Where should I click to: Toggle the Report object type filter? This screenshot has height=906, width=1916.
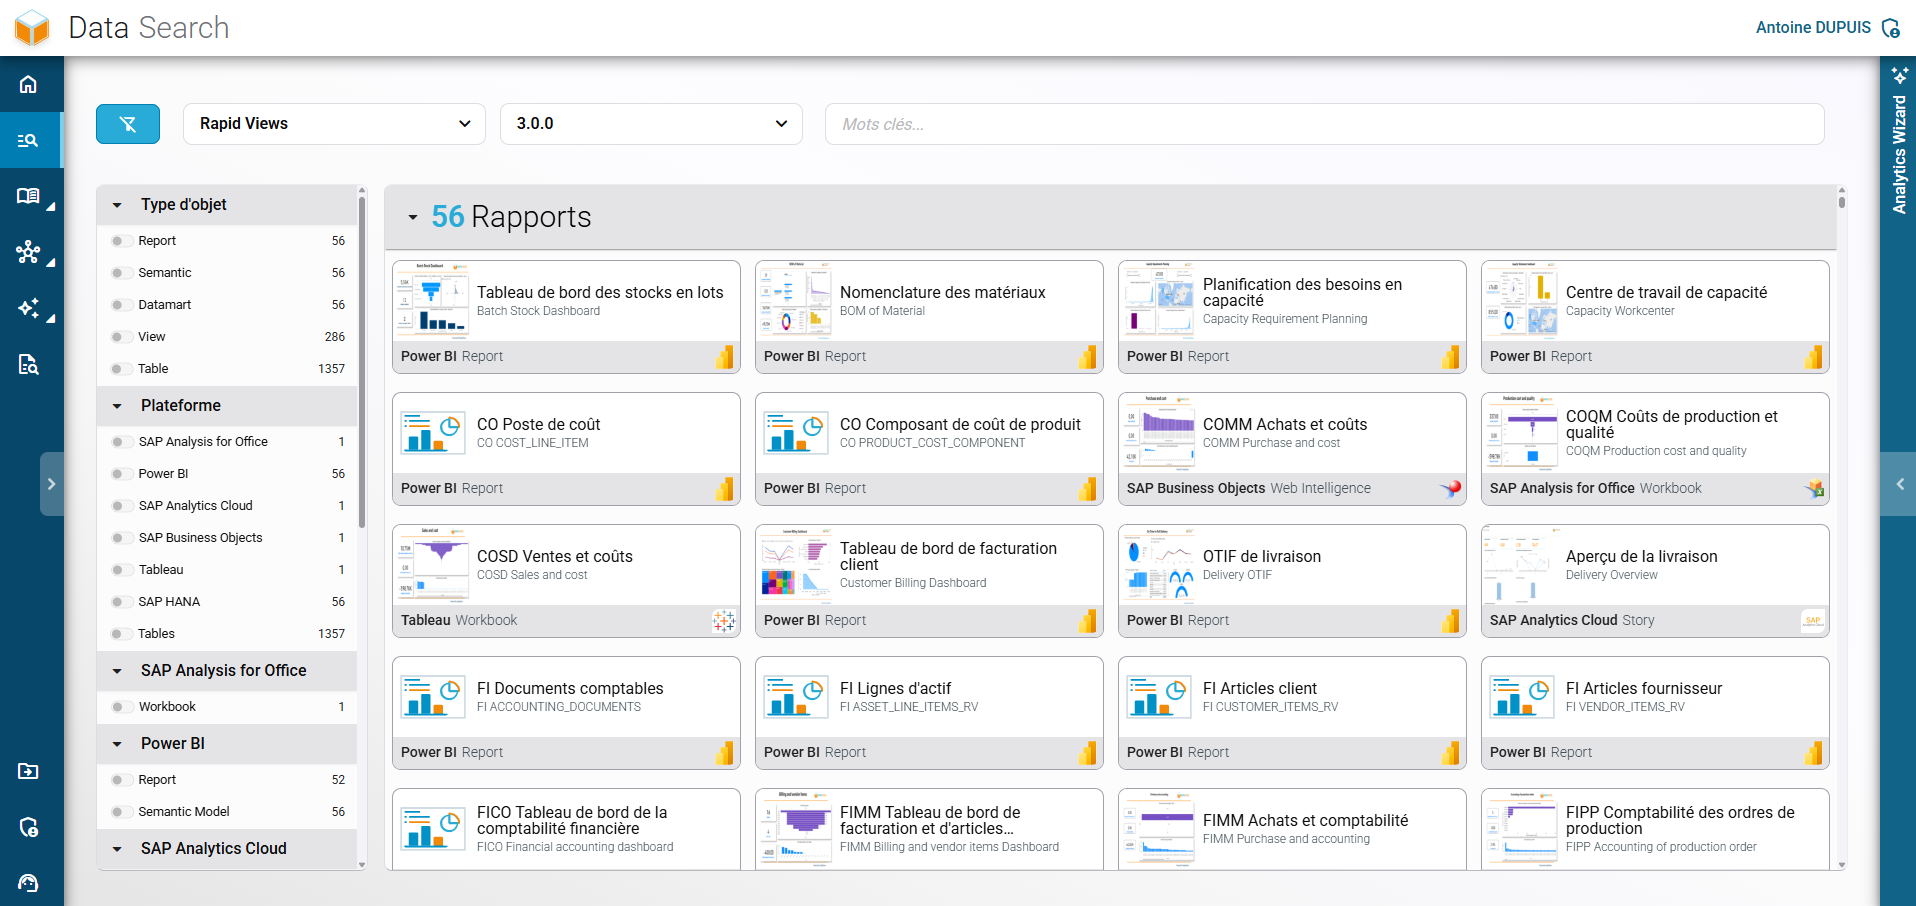pos(122,241)
